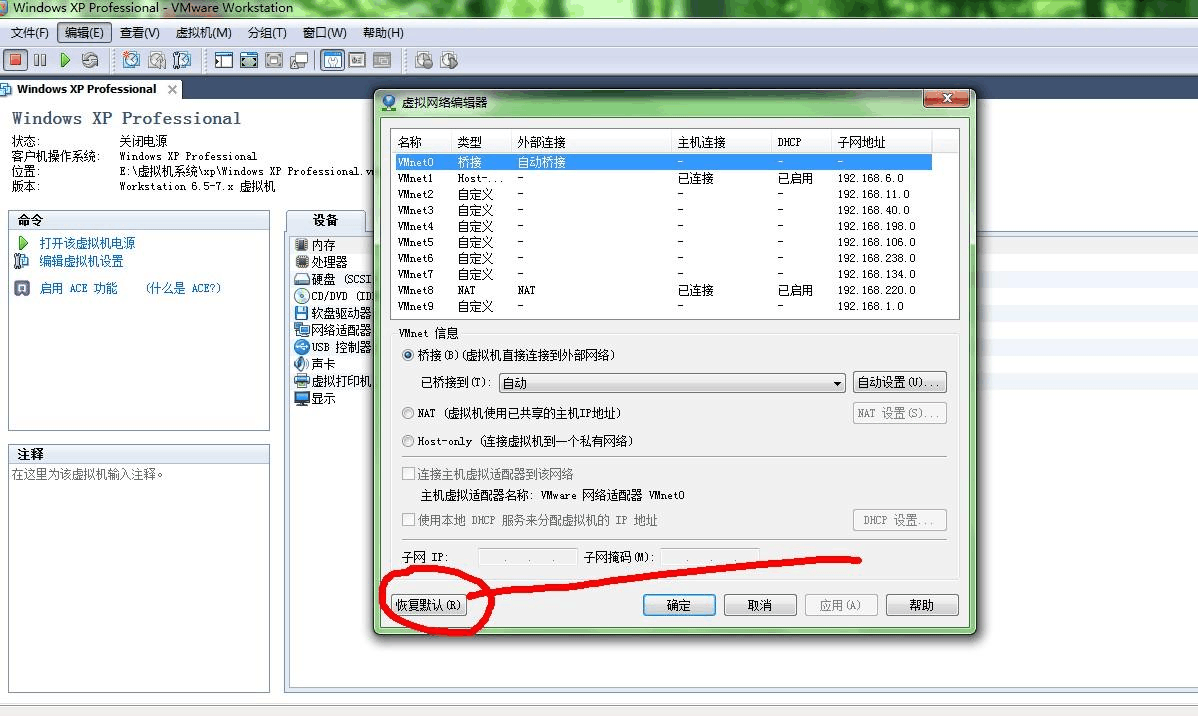Select the 网络适配器 network adapter icon
Image resolution: width=1198 pixels, height=716 pixels.
[302, 329]
